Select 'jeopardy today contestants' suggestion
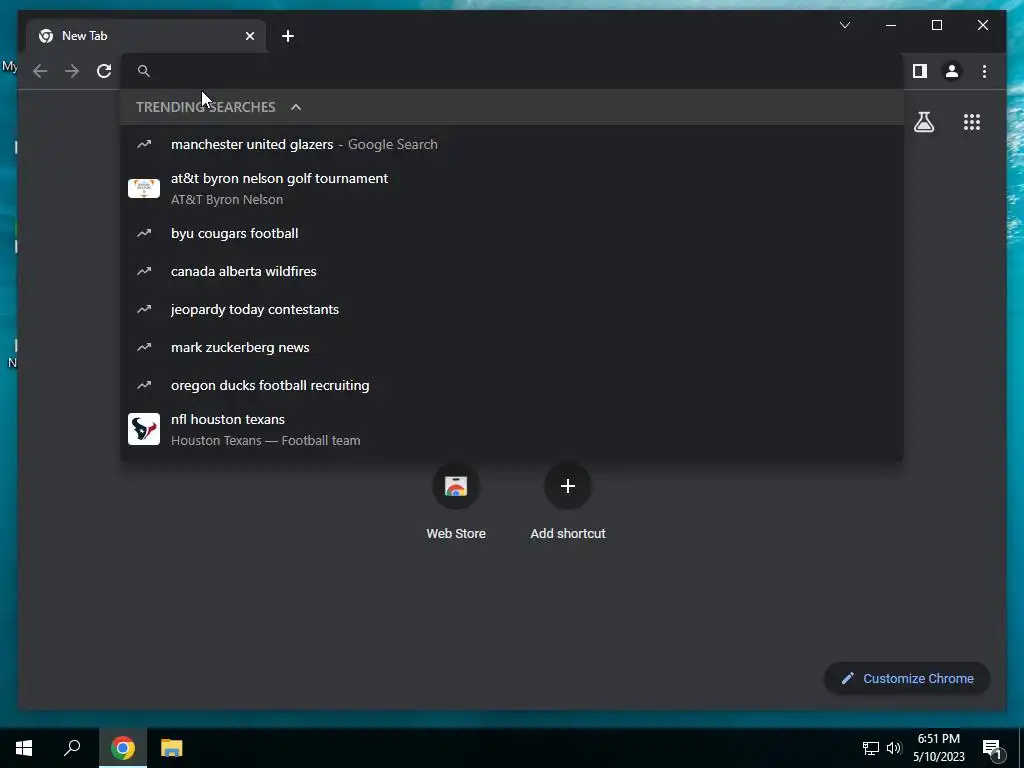The width and height of the screenshot is (1024, 768). (511, 310)
